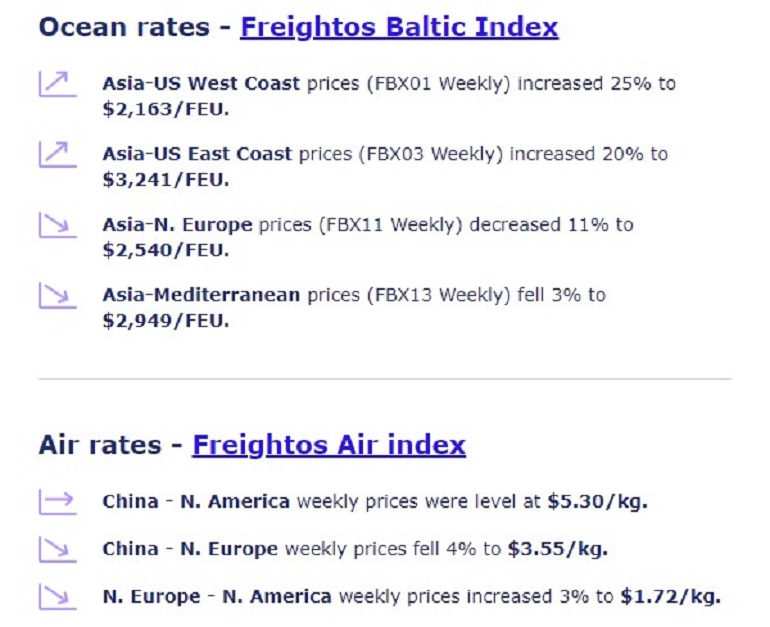The width and height of the screenshot is (770, 627).
Task: Select the Asia-US East Coast bold label
Action: tap(197, 154)
